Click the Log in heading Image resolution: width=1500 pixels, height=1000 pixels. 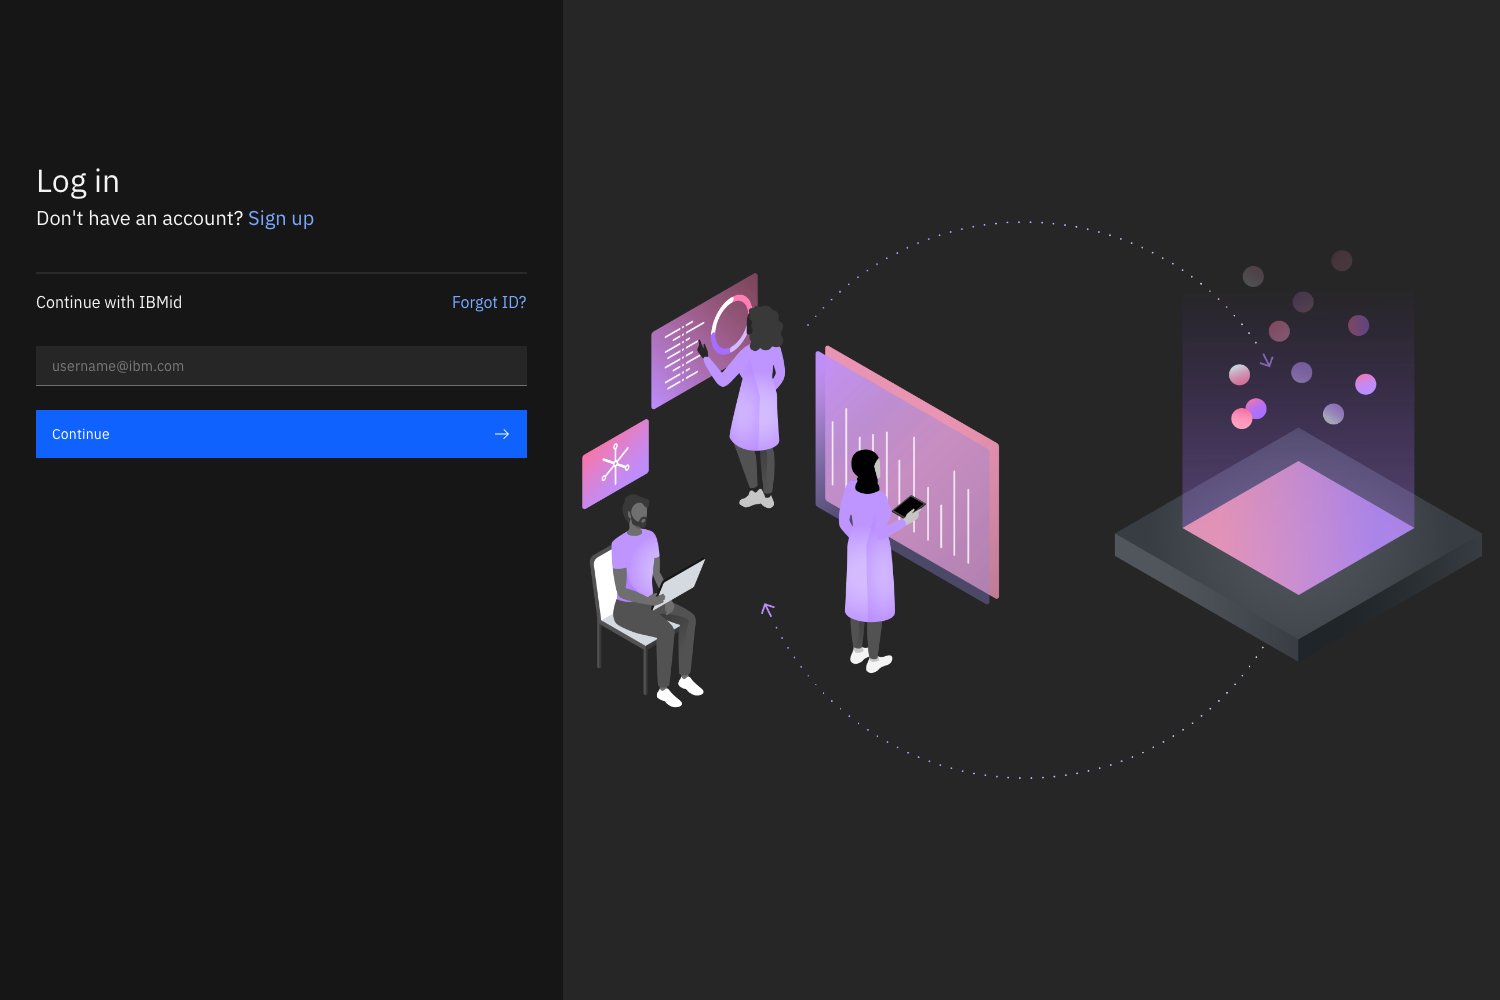[78, 182]
